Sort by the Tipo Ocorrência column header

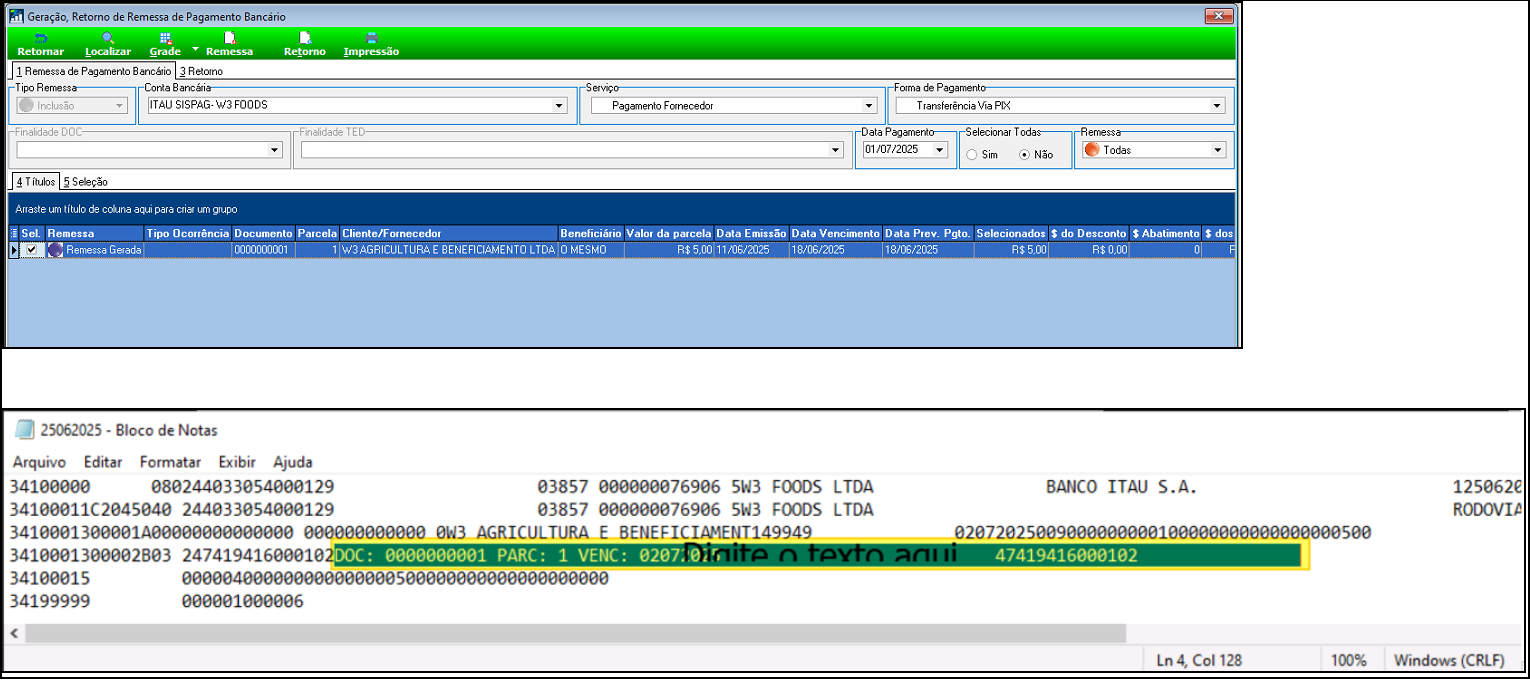click(188, 233)
